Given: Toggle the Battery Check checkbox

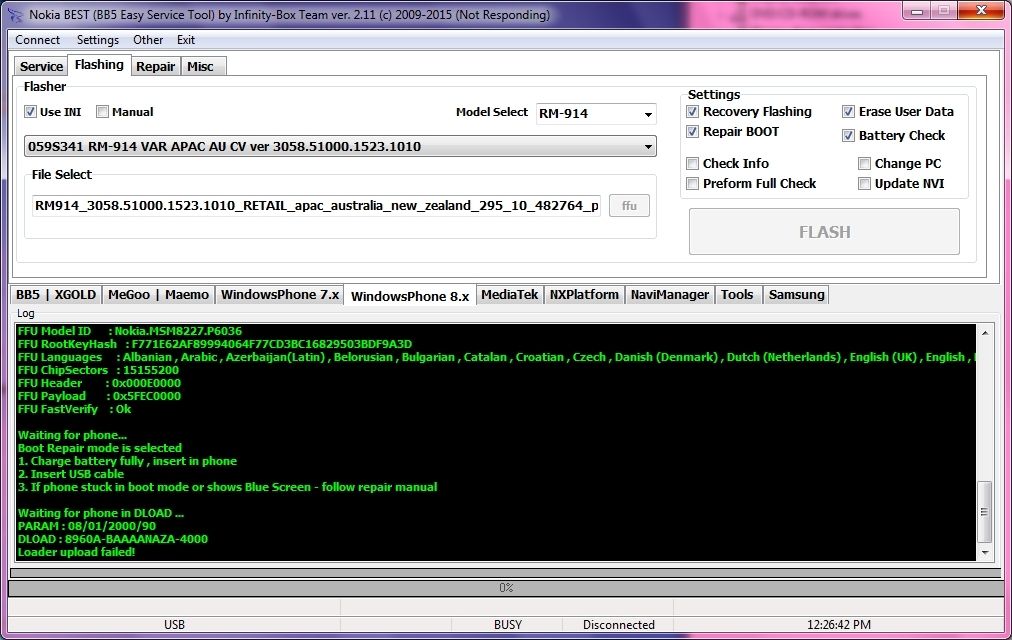Looking at the screenshot, I should coord(848,135).
